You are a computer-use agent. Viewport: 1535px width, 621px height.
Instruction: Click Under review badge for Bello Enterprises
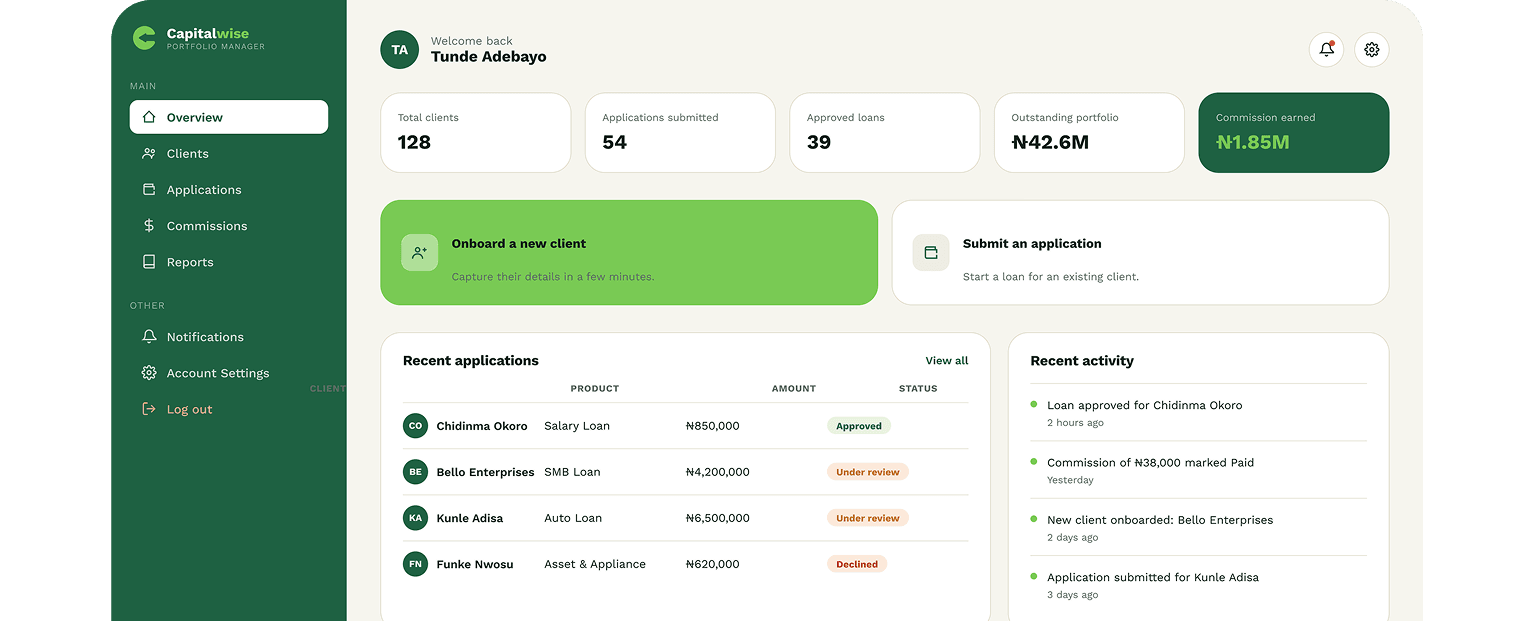click(868, 472)
